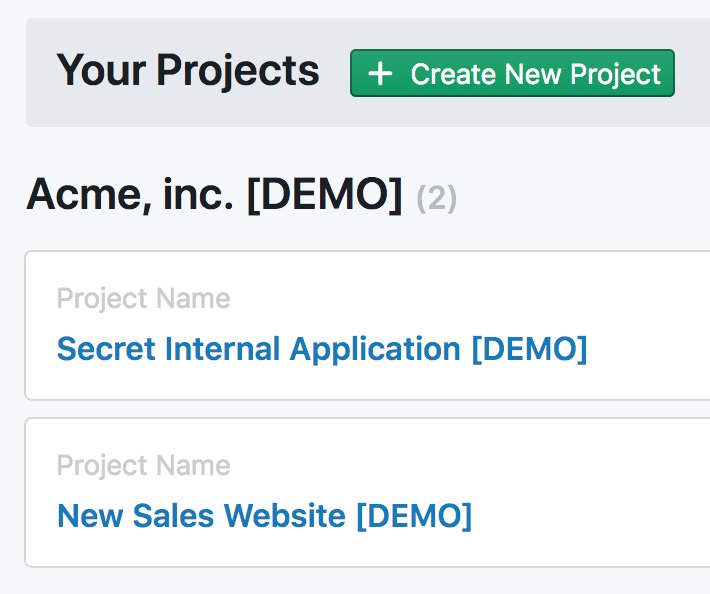Click the gray Your Projects header bar
710x594 pixels.
coord(368,72)
